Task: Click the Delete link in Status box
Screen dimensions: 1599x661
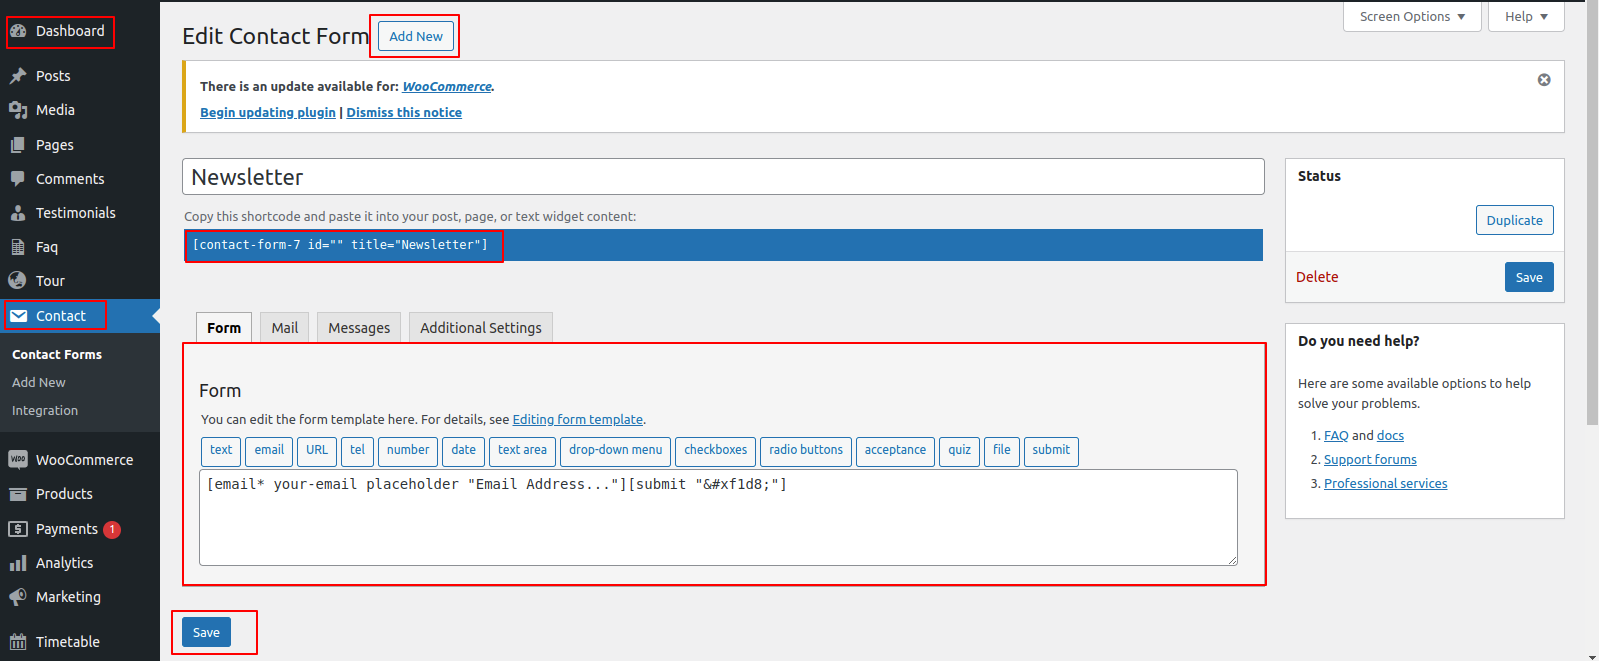Action: pyautogui.click(x=1317, y=277)
